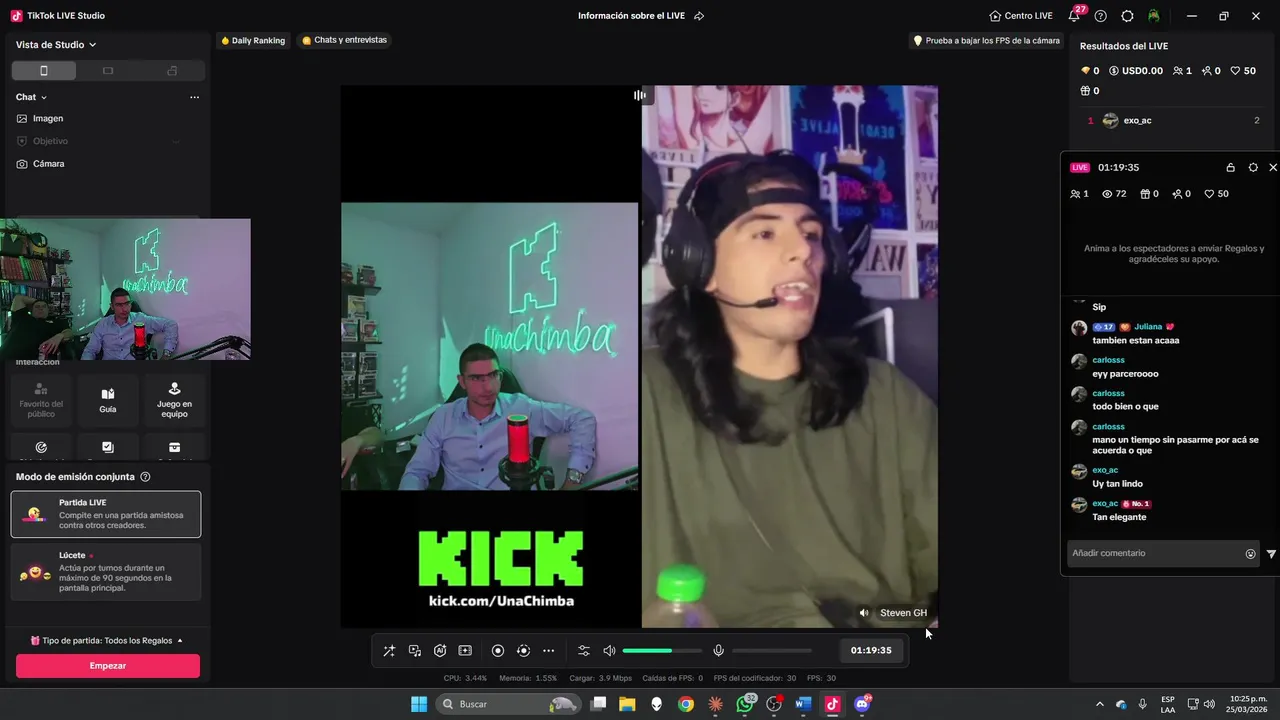The image size is (1280, 720).
Task: Adjust the green speaker volume slider
Action: click(x=661, y=650)
